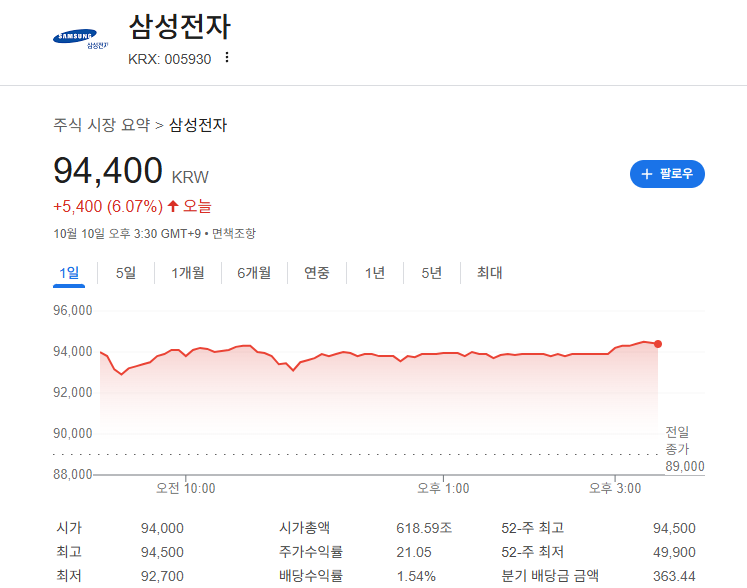Click the 오전 10:00 axis label
Screen dimensions: 747x588
point(186,488)
